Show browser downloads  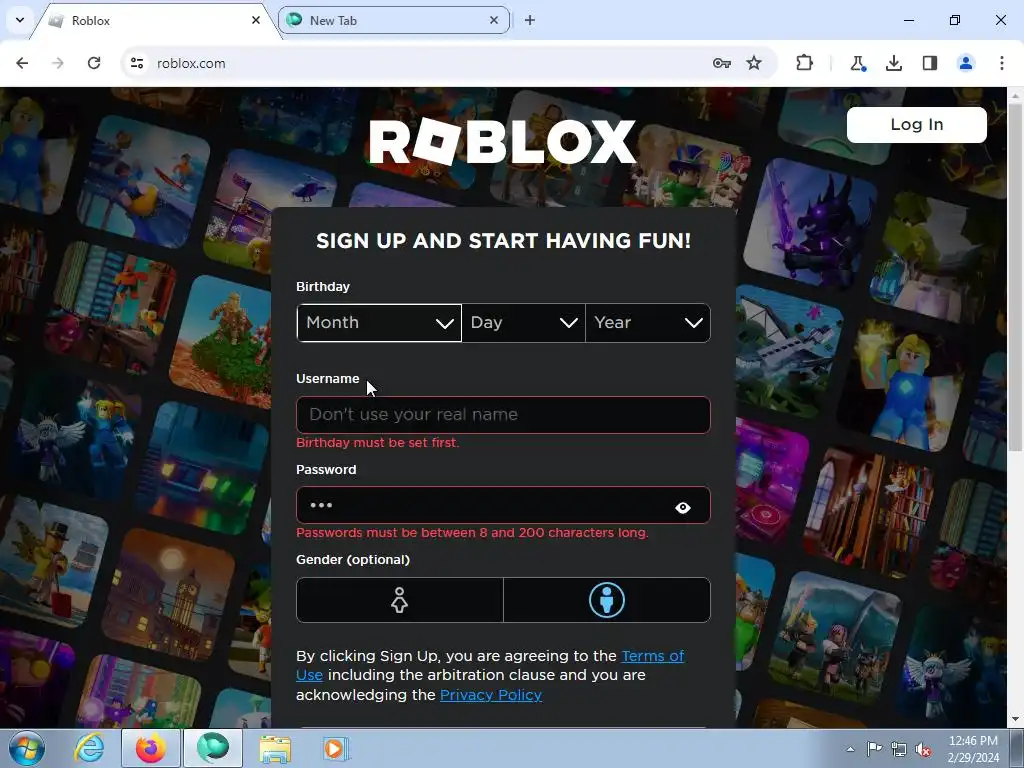pyautogui.click(x=894, y=63)
